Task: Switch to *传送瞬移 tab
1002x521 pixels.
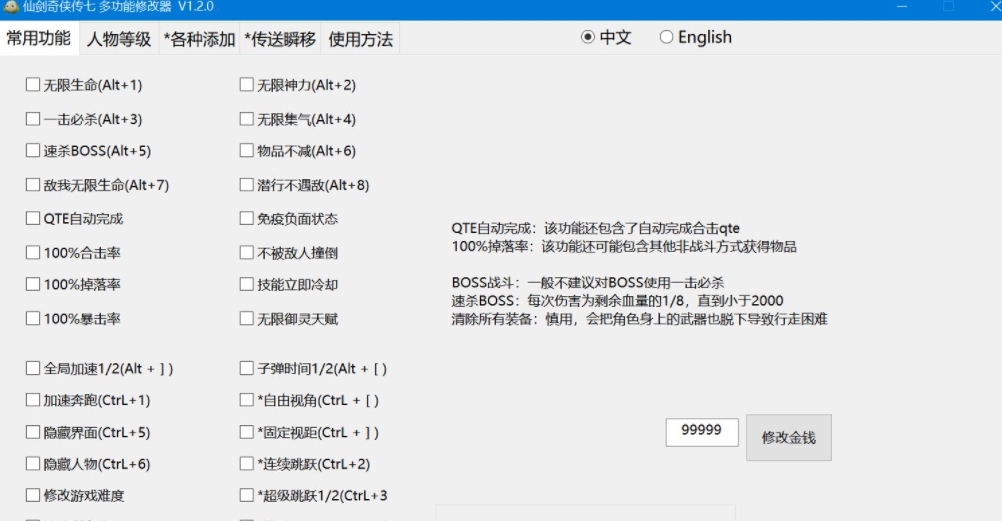Action: click(x=280, y=40)
